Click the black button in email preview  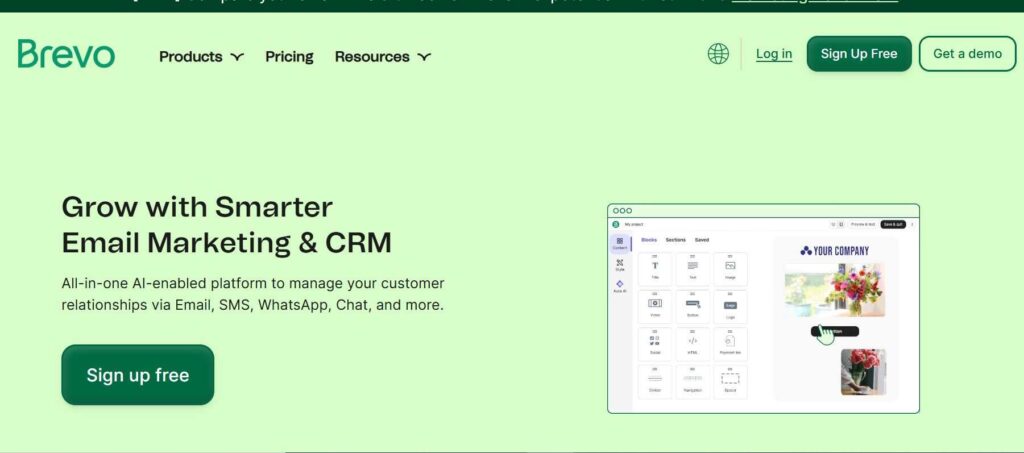835,331
